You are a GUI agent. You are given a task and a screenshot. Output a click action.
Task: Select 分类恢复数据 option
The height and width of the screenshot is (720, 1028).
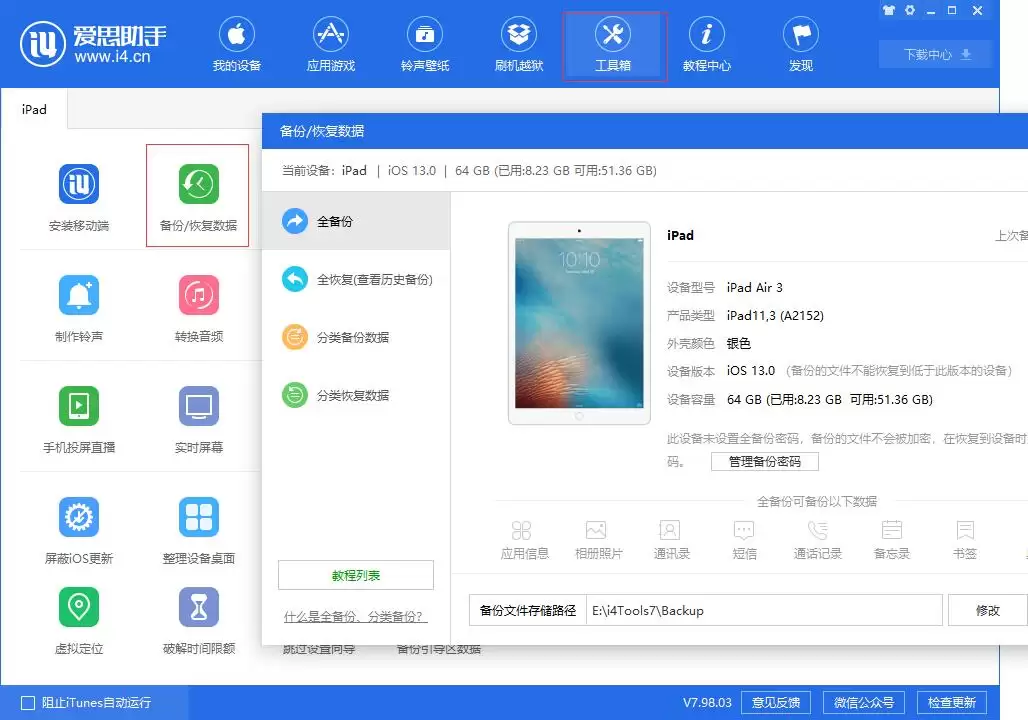tap(356, 395)
